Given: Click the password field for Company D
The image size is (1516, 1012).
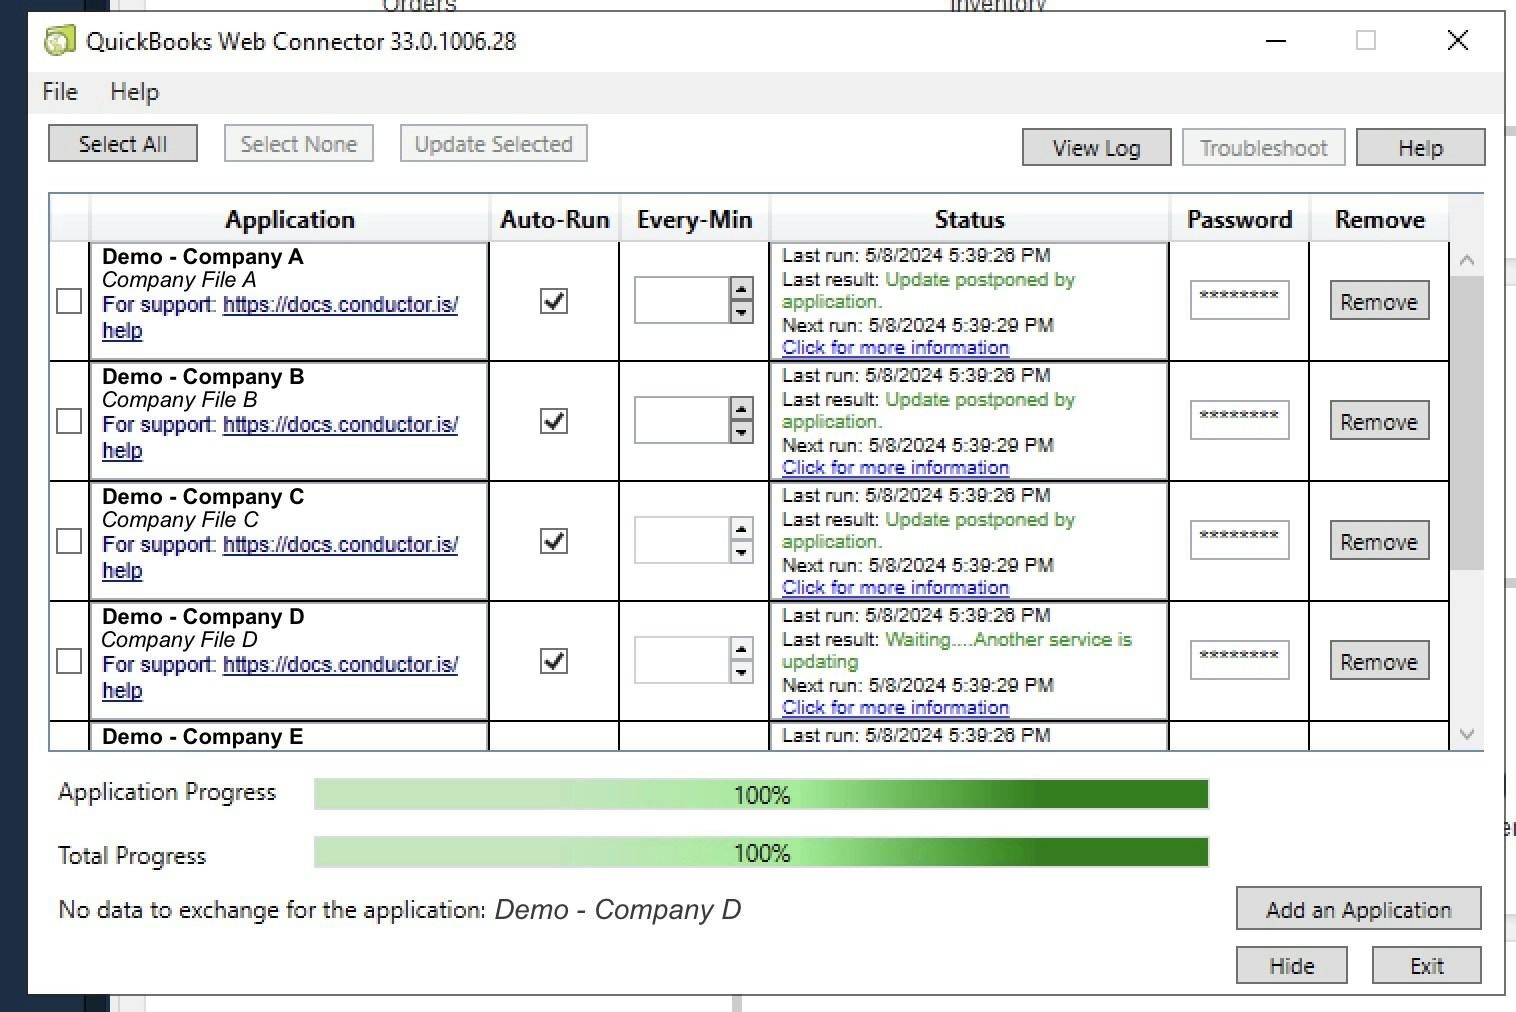Looking at the screenshot, I should [x=1239, y=660].
